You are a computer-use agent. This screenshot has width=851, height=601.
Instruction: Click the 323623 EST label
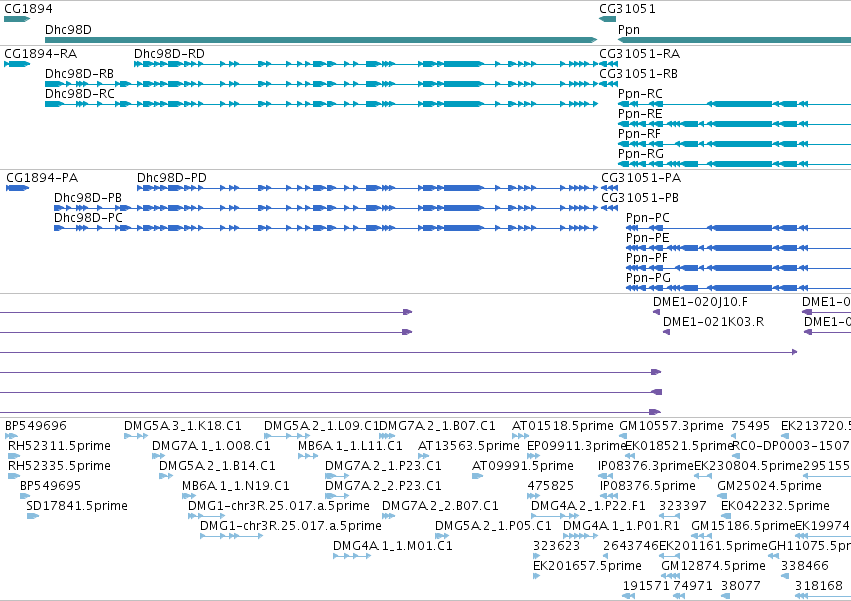[556, 546]
